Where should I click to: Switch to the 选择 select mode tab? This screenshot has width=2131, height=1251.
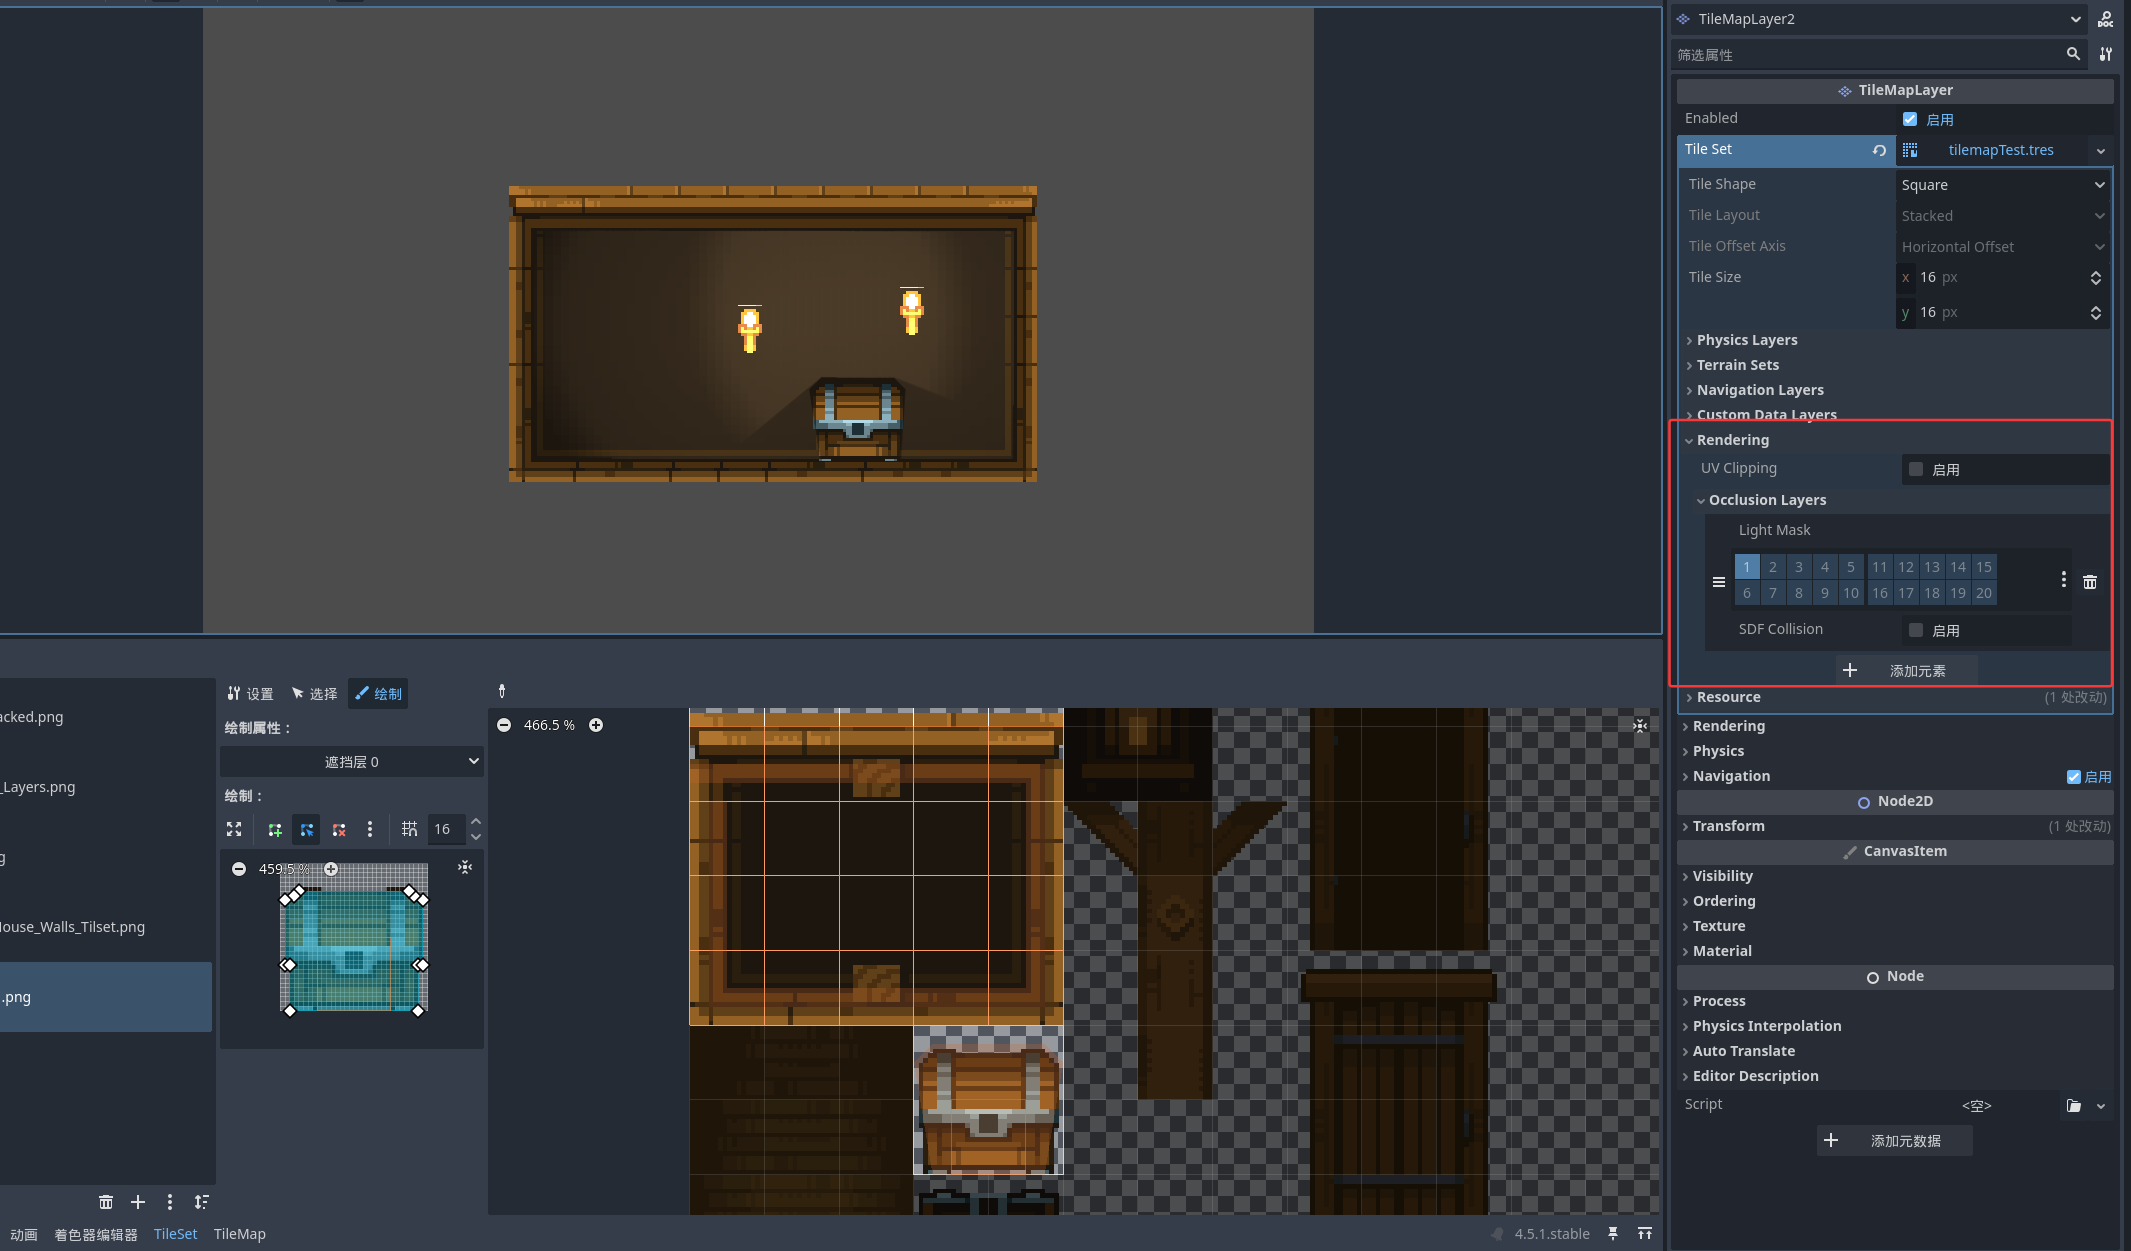pyautogui.click(x=314, y=693)
